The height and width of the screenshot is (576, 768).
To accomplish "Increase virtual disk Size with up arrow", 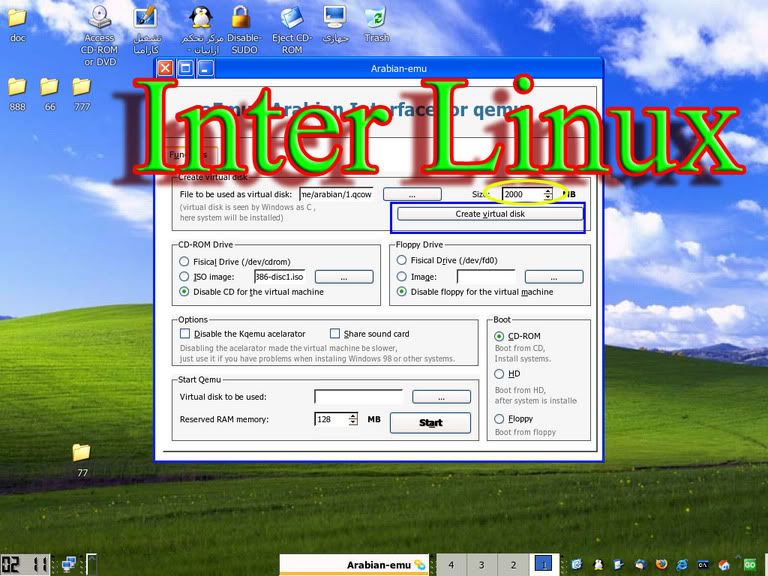I will tap(548, 191).
